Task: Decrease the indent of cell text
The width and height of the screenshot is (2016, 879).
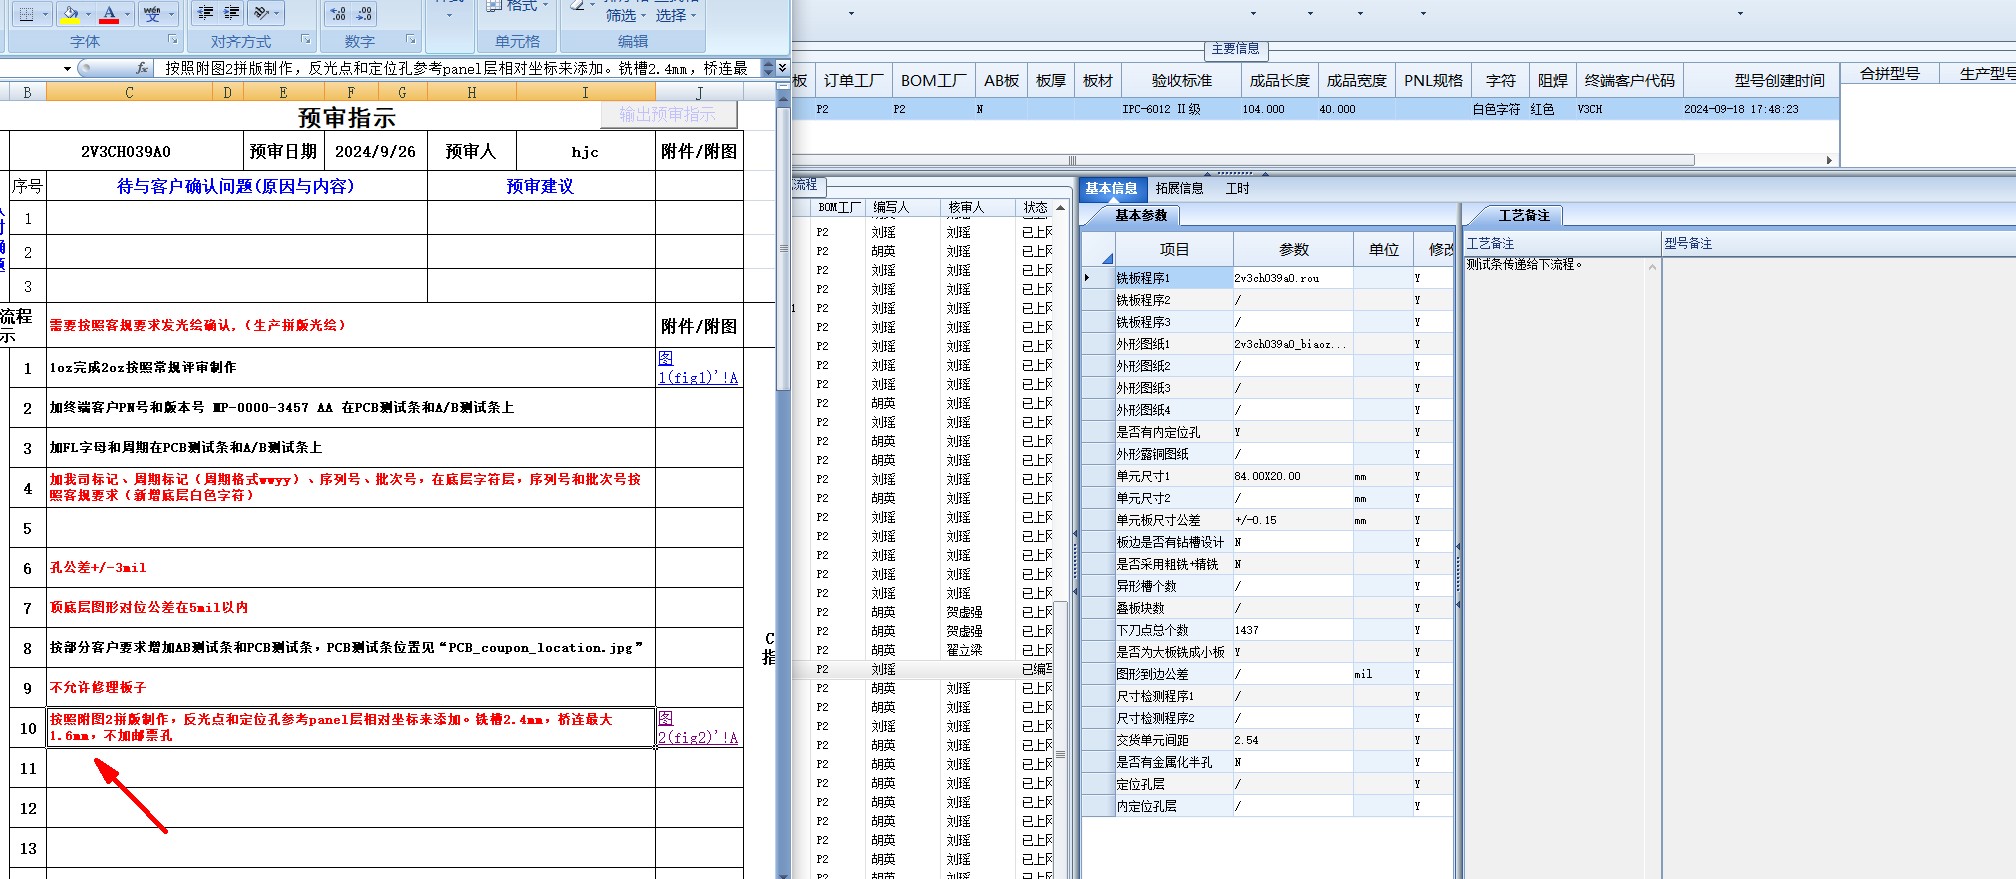Action: pos(206,13)
